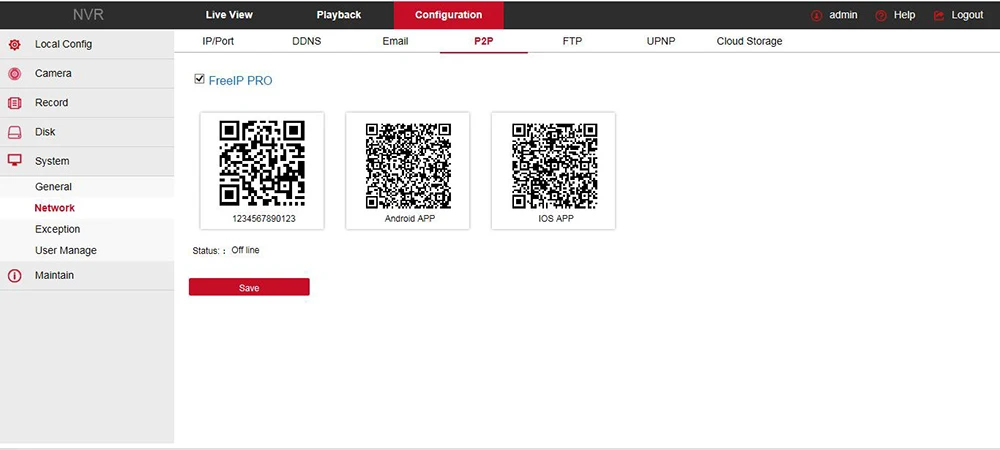Click the Help question-mark icon

tap(881, 15)
